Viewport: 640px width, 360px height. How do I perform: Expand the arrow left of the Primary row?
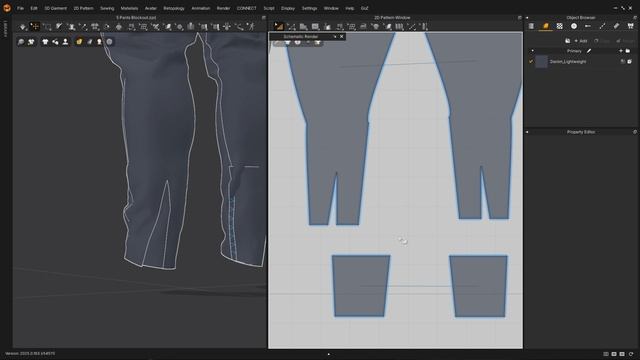click(x=532, y=51)
